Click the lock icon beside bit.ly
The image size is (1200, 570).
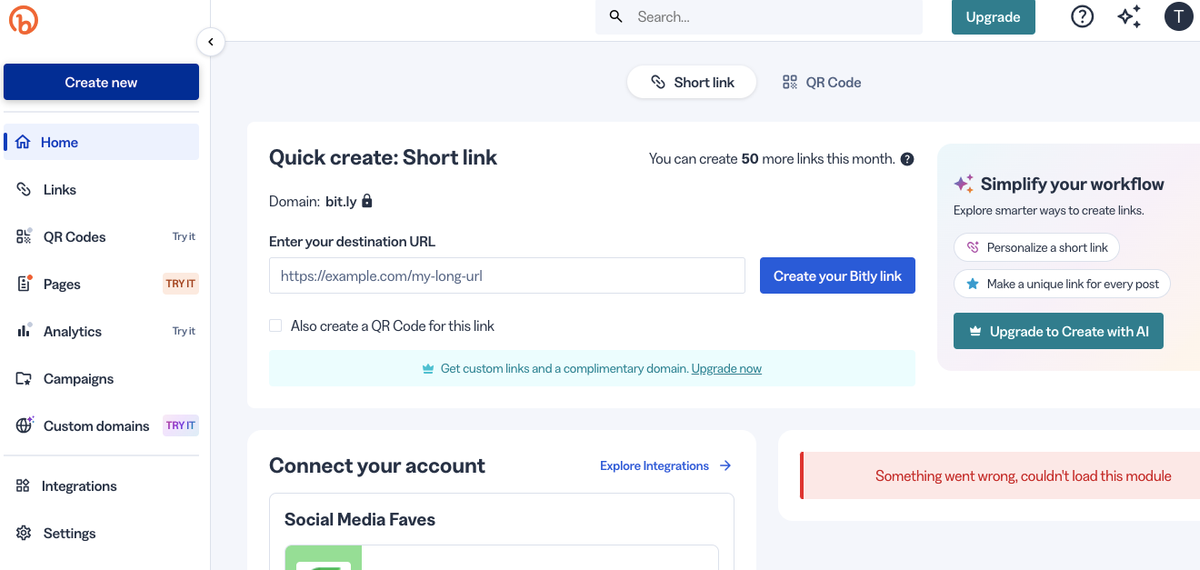(367, 201)
